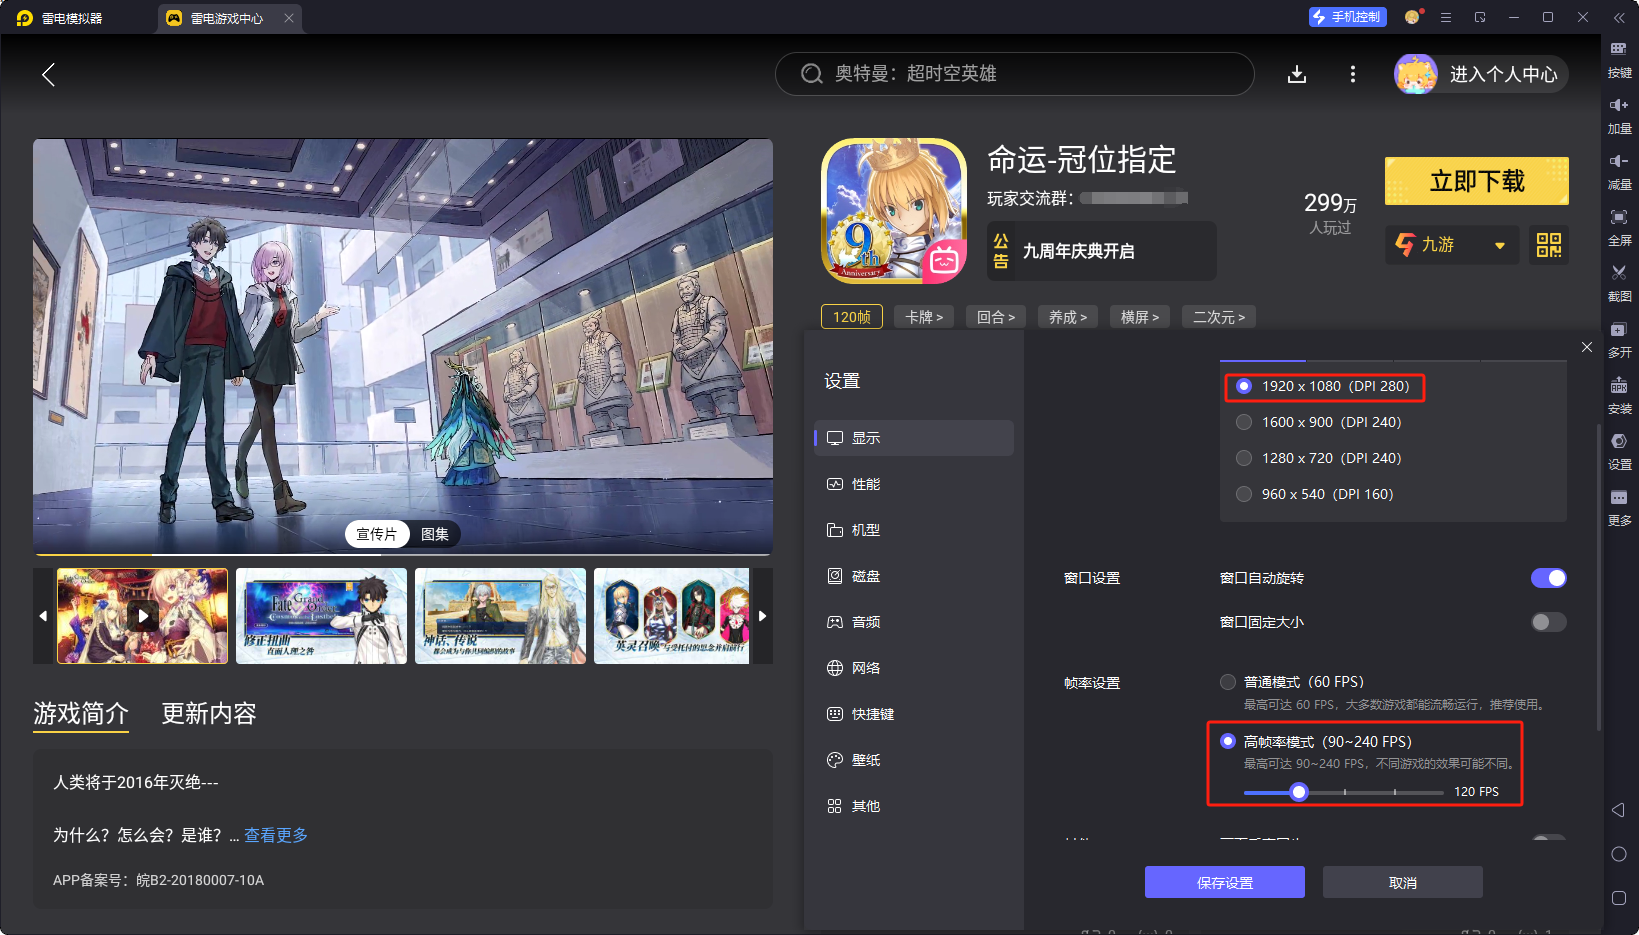
Task: Open the three-dot more options menu
Action: (1353, 74)
